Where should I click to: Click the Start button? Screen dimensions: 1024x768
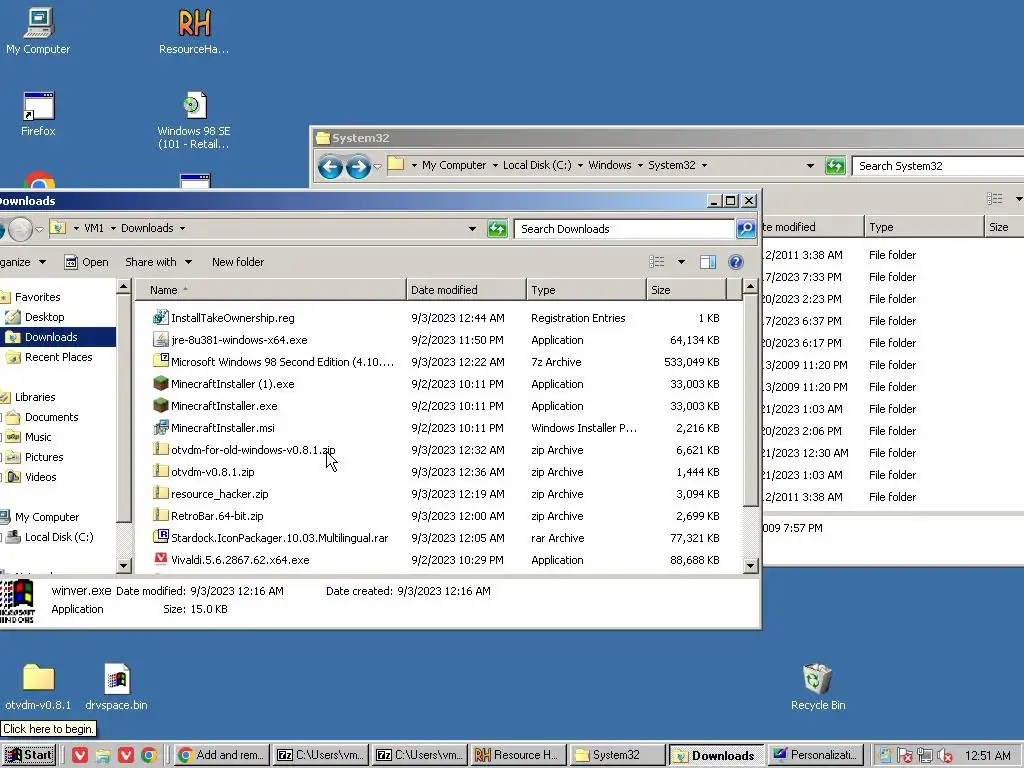coord(29,755)
